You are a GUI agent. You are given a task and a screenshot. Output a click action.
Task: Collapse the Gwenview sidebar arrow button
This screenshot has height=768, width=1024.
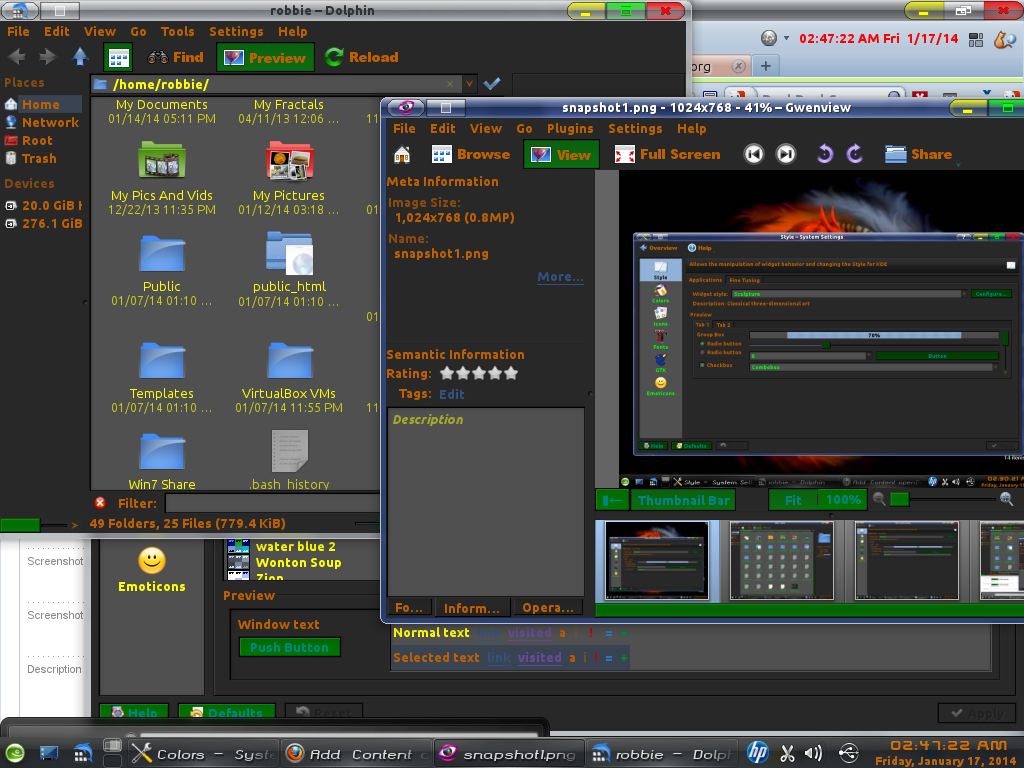click(613, 500)
